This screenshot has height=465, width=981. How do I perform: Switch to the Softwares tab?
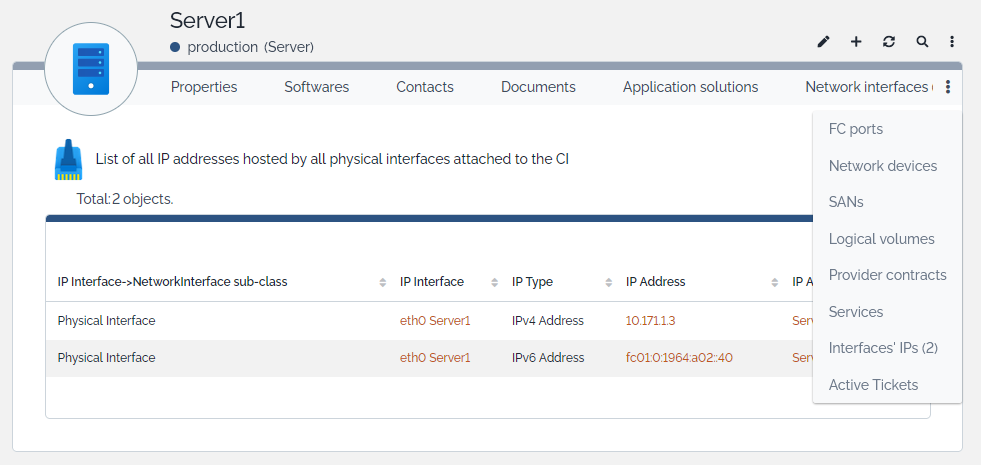[x=316, y=87]
